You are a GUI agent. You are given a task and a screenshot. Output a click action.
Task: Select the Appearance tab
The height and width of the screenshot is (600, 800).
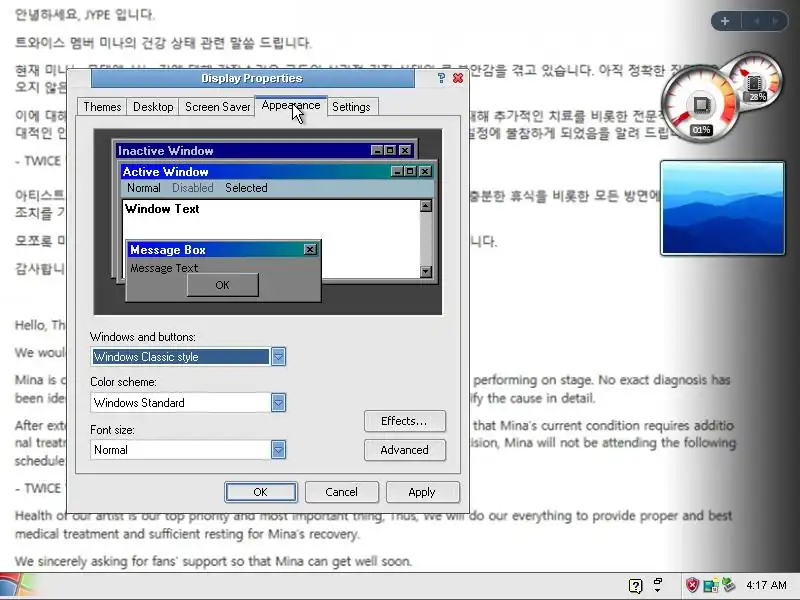click(291, 105)
